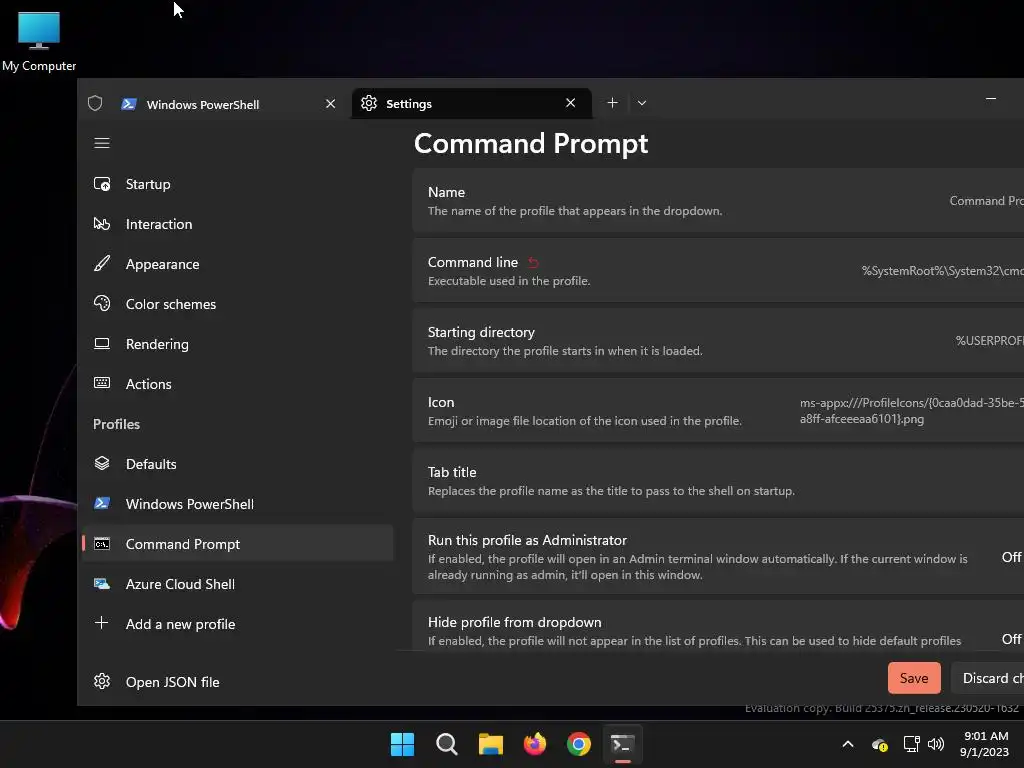Select the Defaults profile
Screen dimensions: 1024x768
pyautogui.click(x=238, y=464)
